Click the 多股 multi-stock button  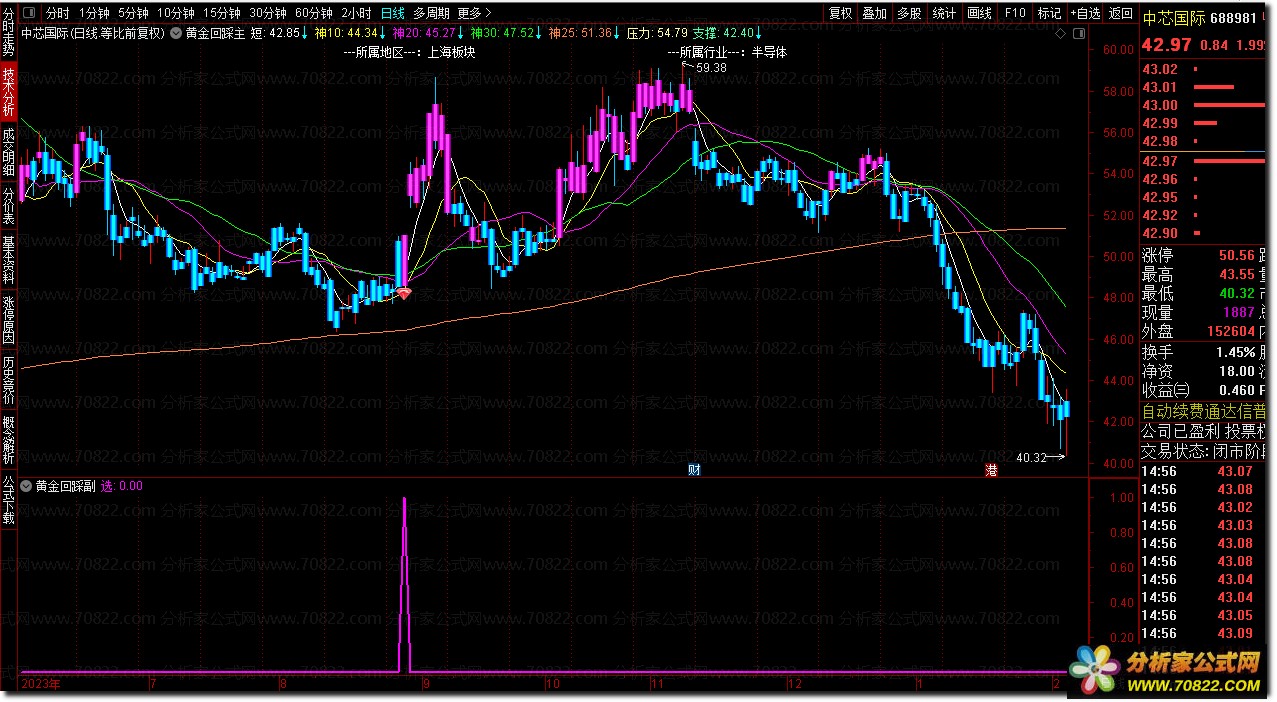coord(909,13)
